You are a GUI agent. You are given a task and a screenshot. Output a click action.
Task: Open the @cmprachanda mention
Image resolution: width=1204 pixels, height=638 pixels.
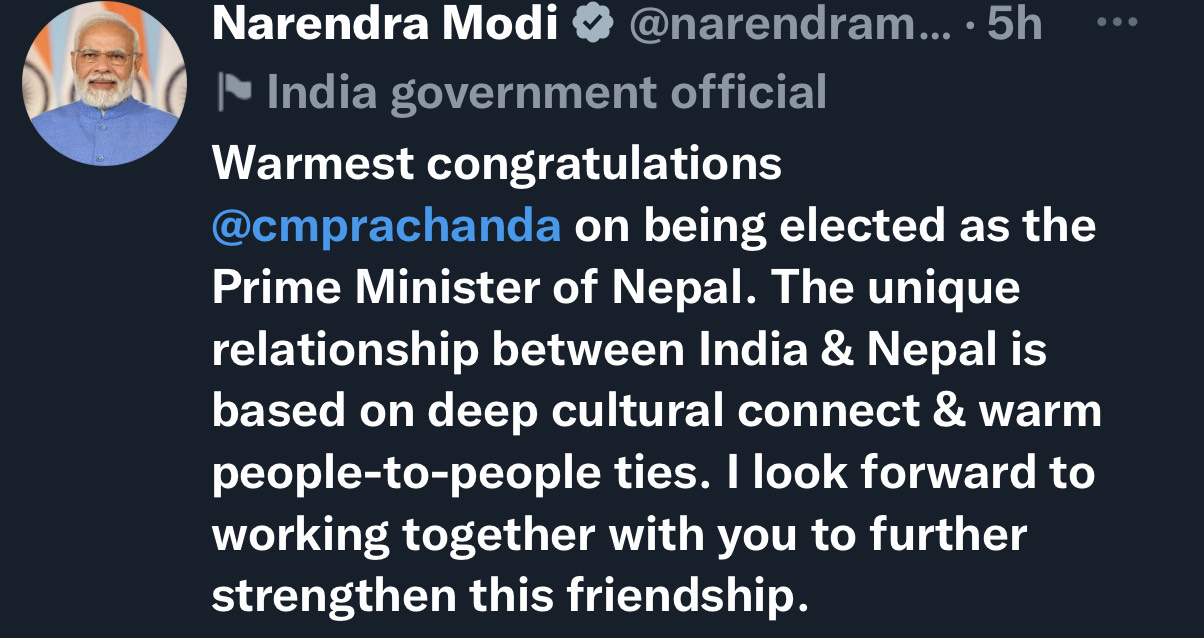point(386,226)
